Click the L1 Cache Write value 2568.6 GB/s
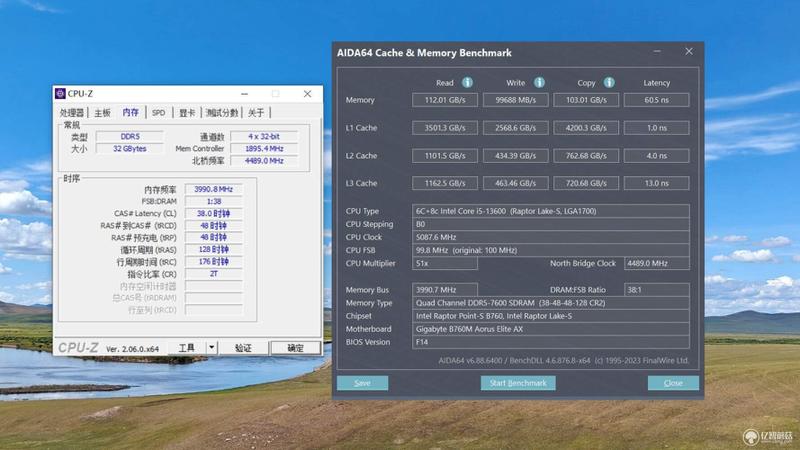Viewport: 800px width, 450px height. coord(515,128)
